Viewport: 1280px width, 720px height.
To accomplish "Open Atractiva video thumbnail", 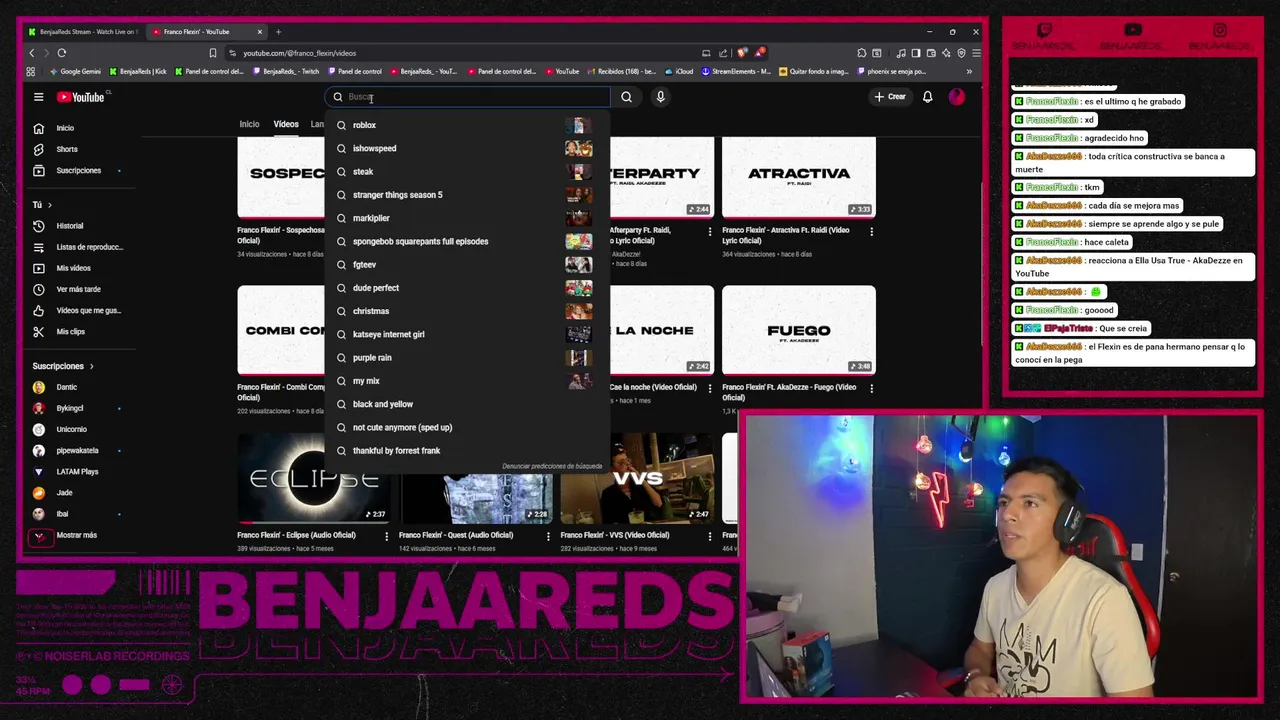I will click(798, 177).
